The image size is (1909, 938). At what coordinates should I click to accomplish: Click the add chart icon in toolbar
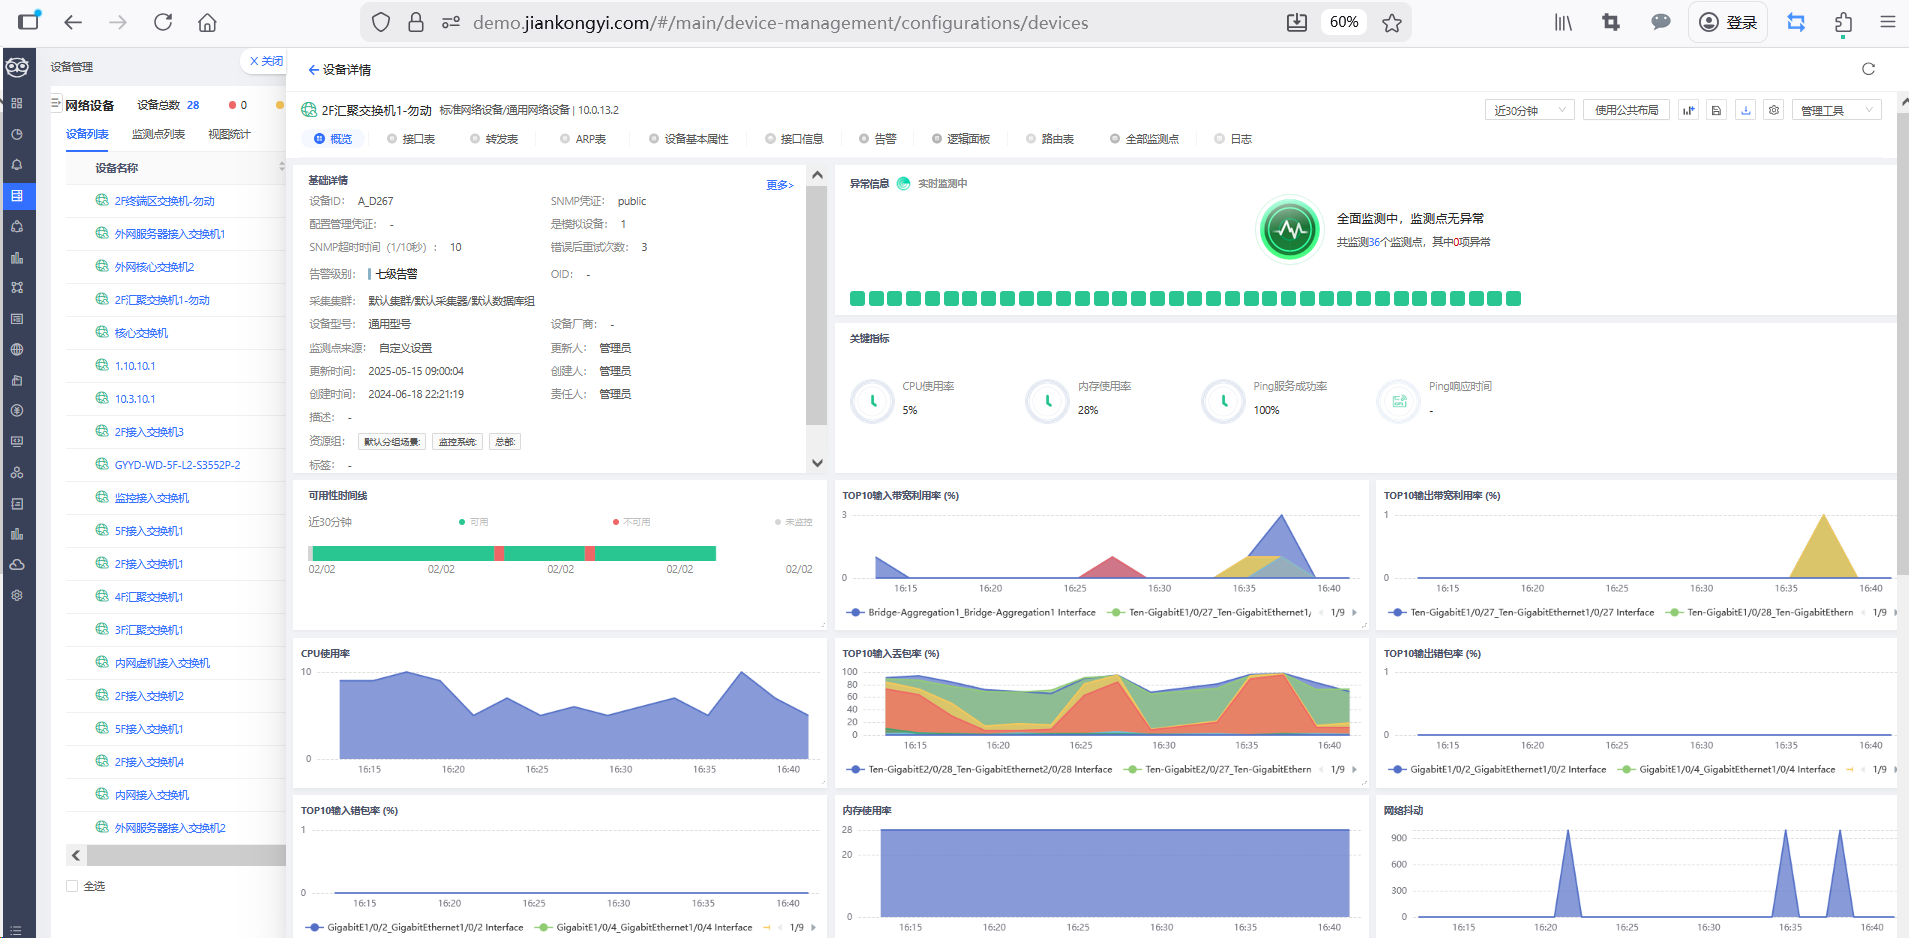coord(1688,110)
